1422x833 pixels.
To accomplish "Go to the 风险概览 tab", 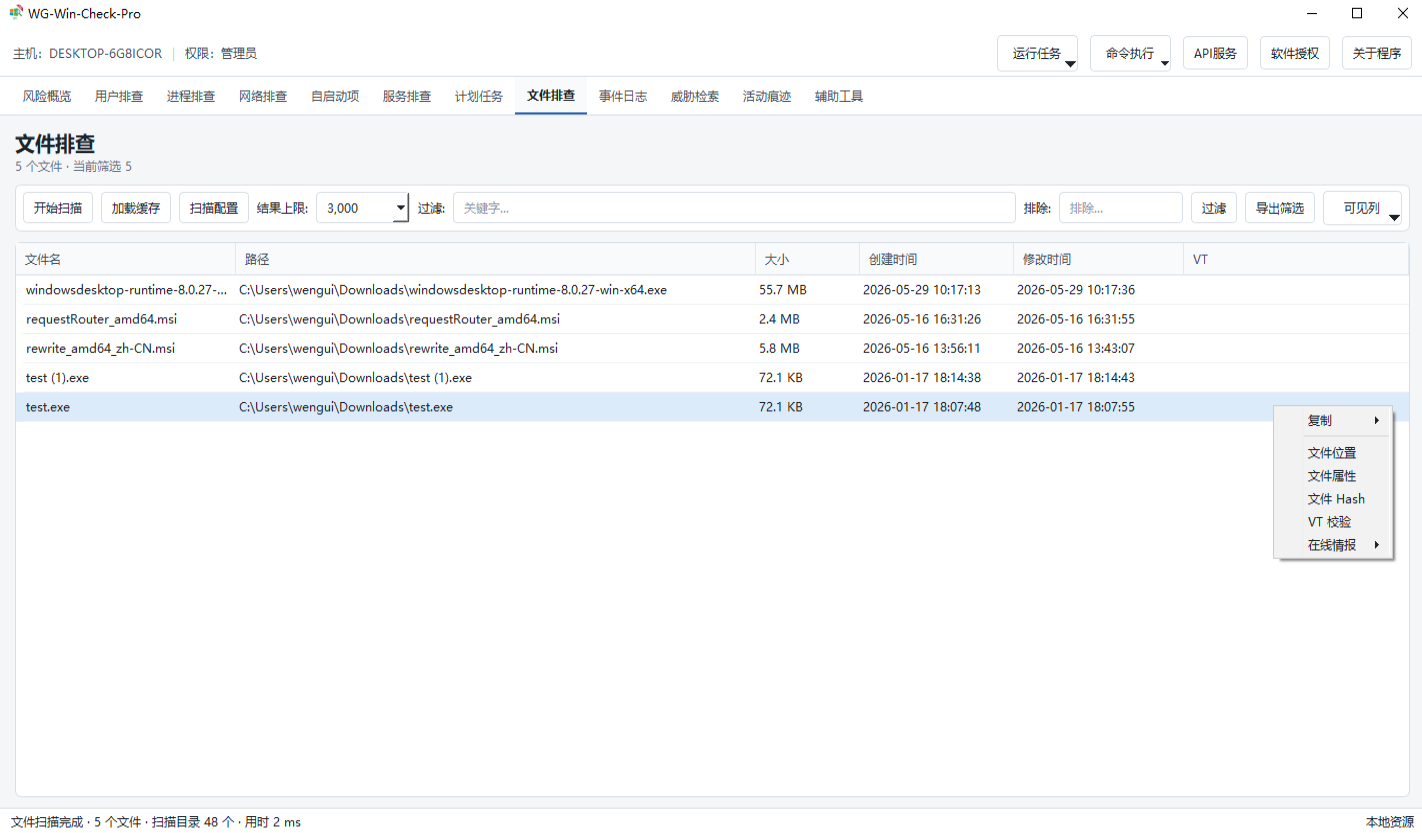I will [x=47, y=97].
